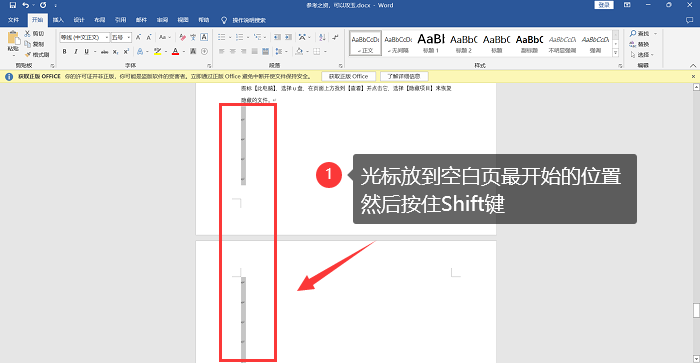Open the font color dropdown arrow
The height and width of the screenshot is (363, 700).
pos(183,52)
